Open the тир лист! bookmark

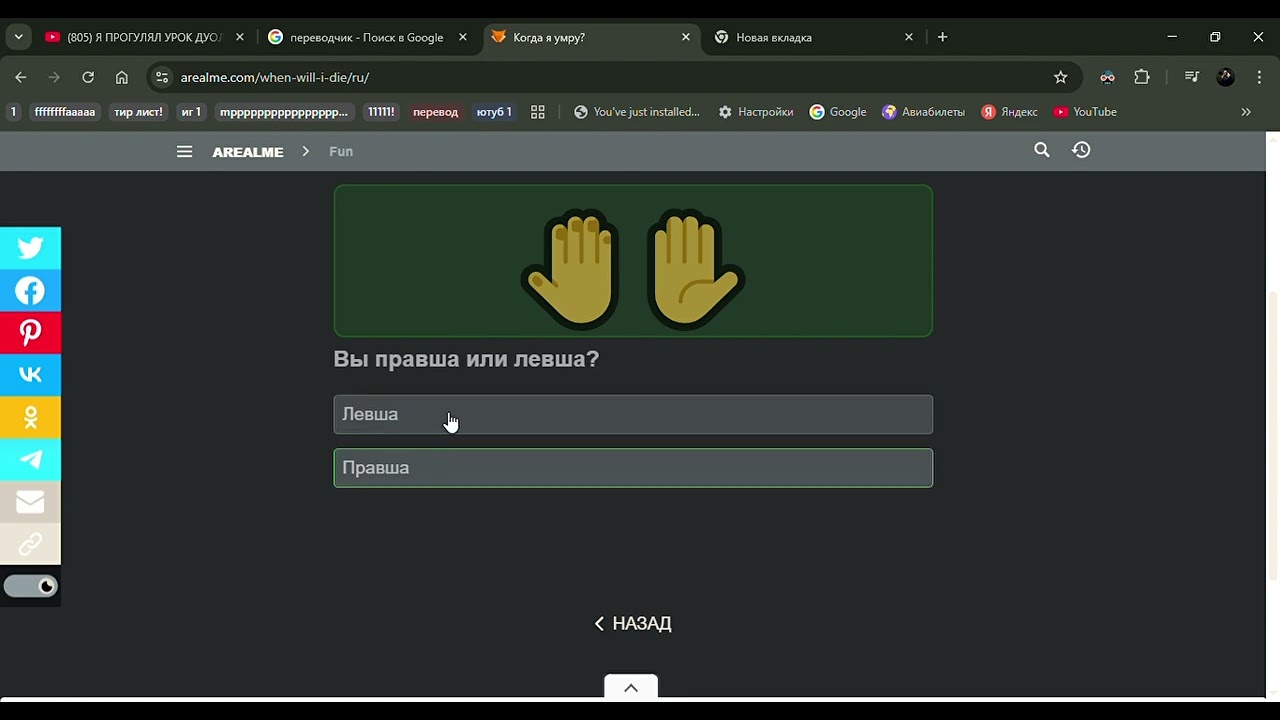point(138,112)
